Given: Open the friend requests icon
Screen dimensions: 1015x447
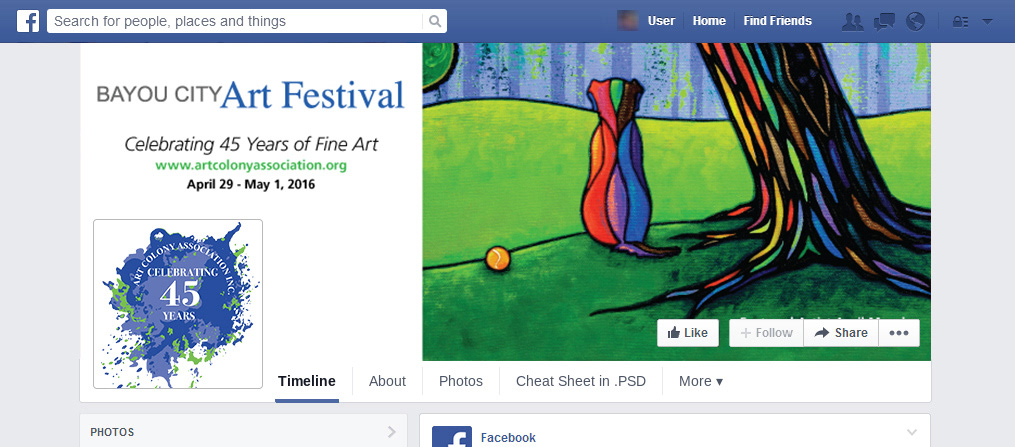Looking at the screenshot, I should (853, 21).
